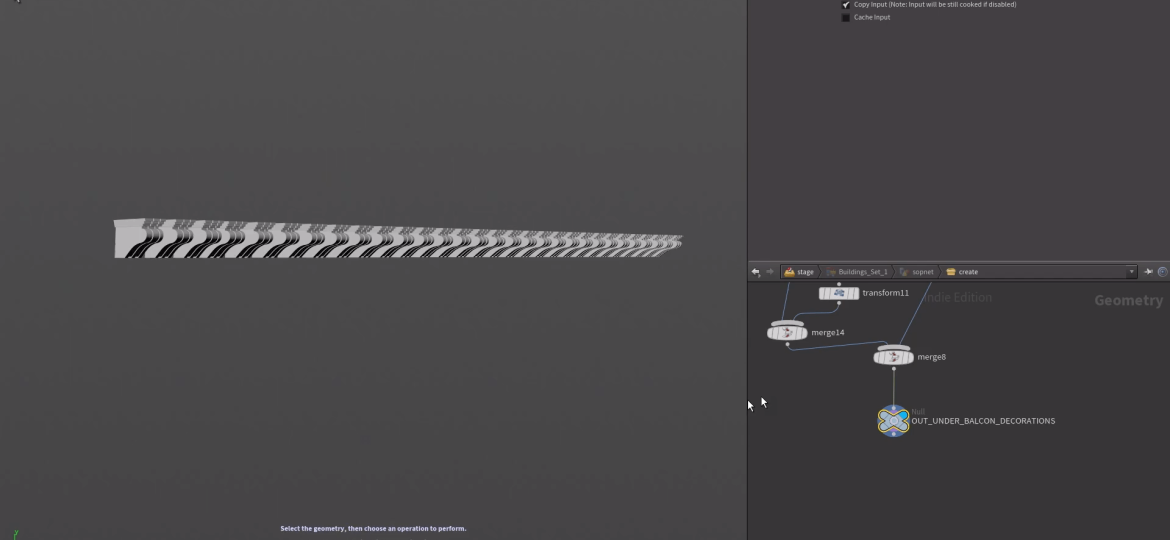
Task: Enable the Cache Input checkbox
Action: (x=846, y=18)
